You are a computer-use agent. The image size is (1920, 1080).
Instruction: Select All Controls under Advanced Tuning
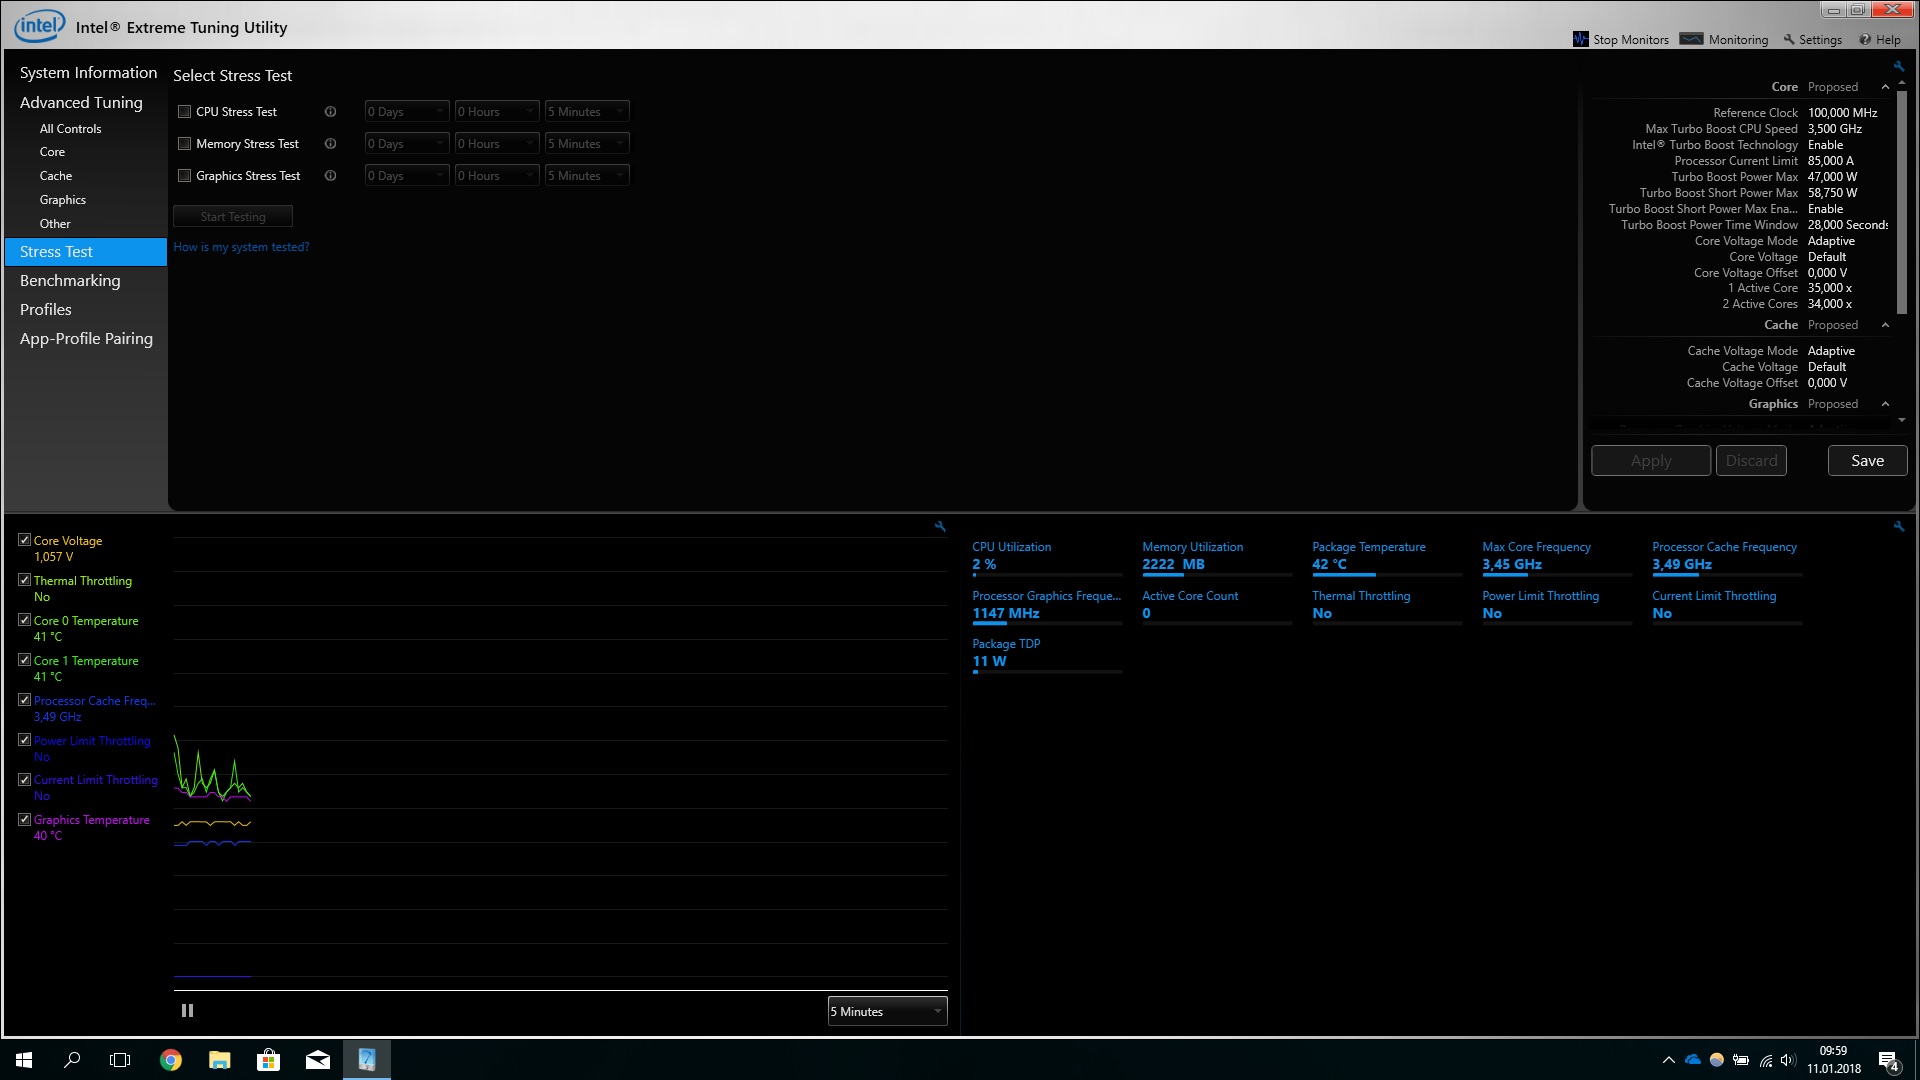pos(70,129)
